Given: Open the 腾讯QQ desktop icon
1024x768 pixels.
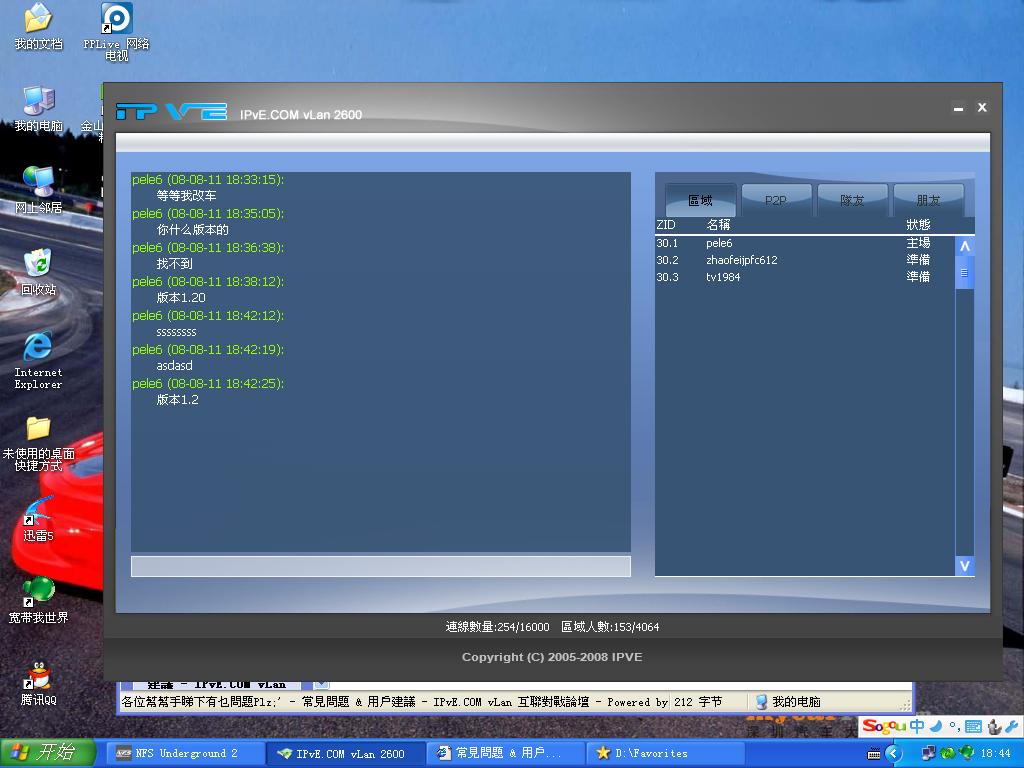Looking at the screenshot, I should click(38, 677).
